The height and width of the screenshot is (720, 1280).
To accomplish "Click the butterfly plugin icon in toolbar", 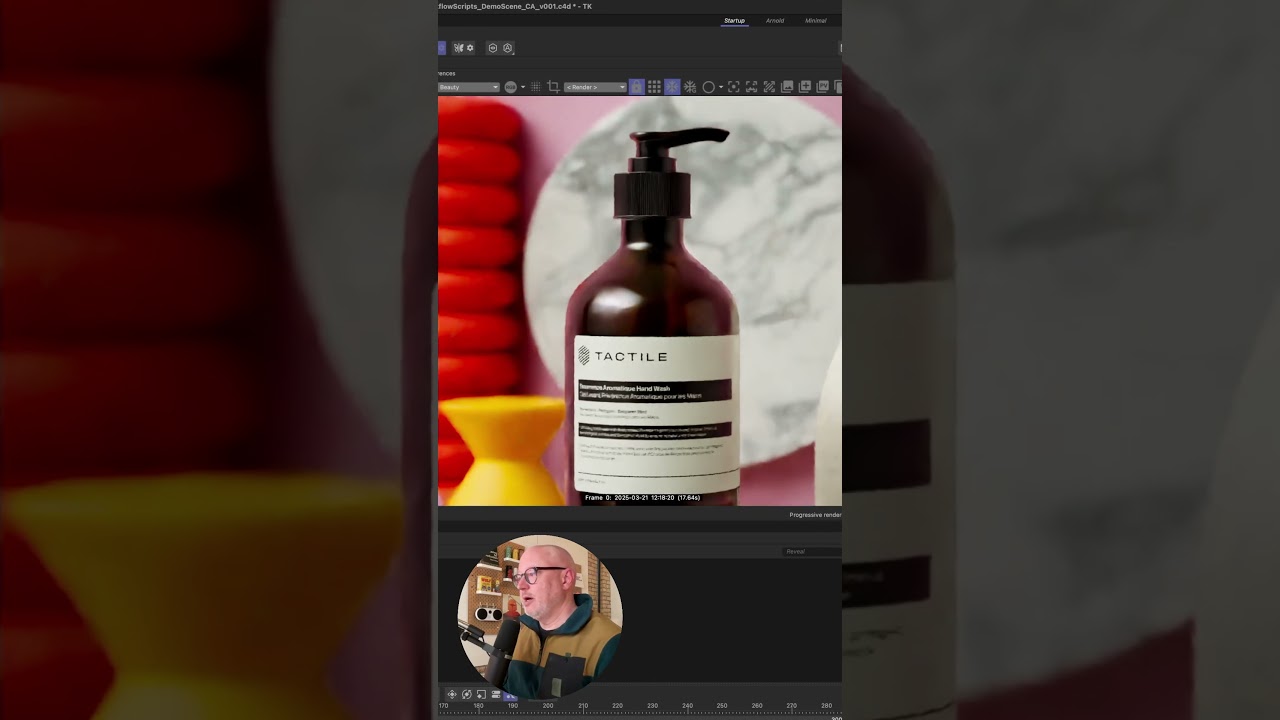I will tap(459, 48).
